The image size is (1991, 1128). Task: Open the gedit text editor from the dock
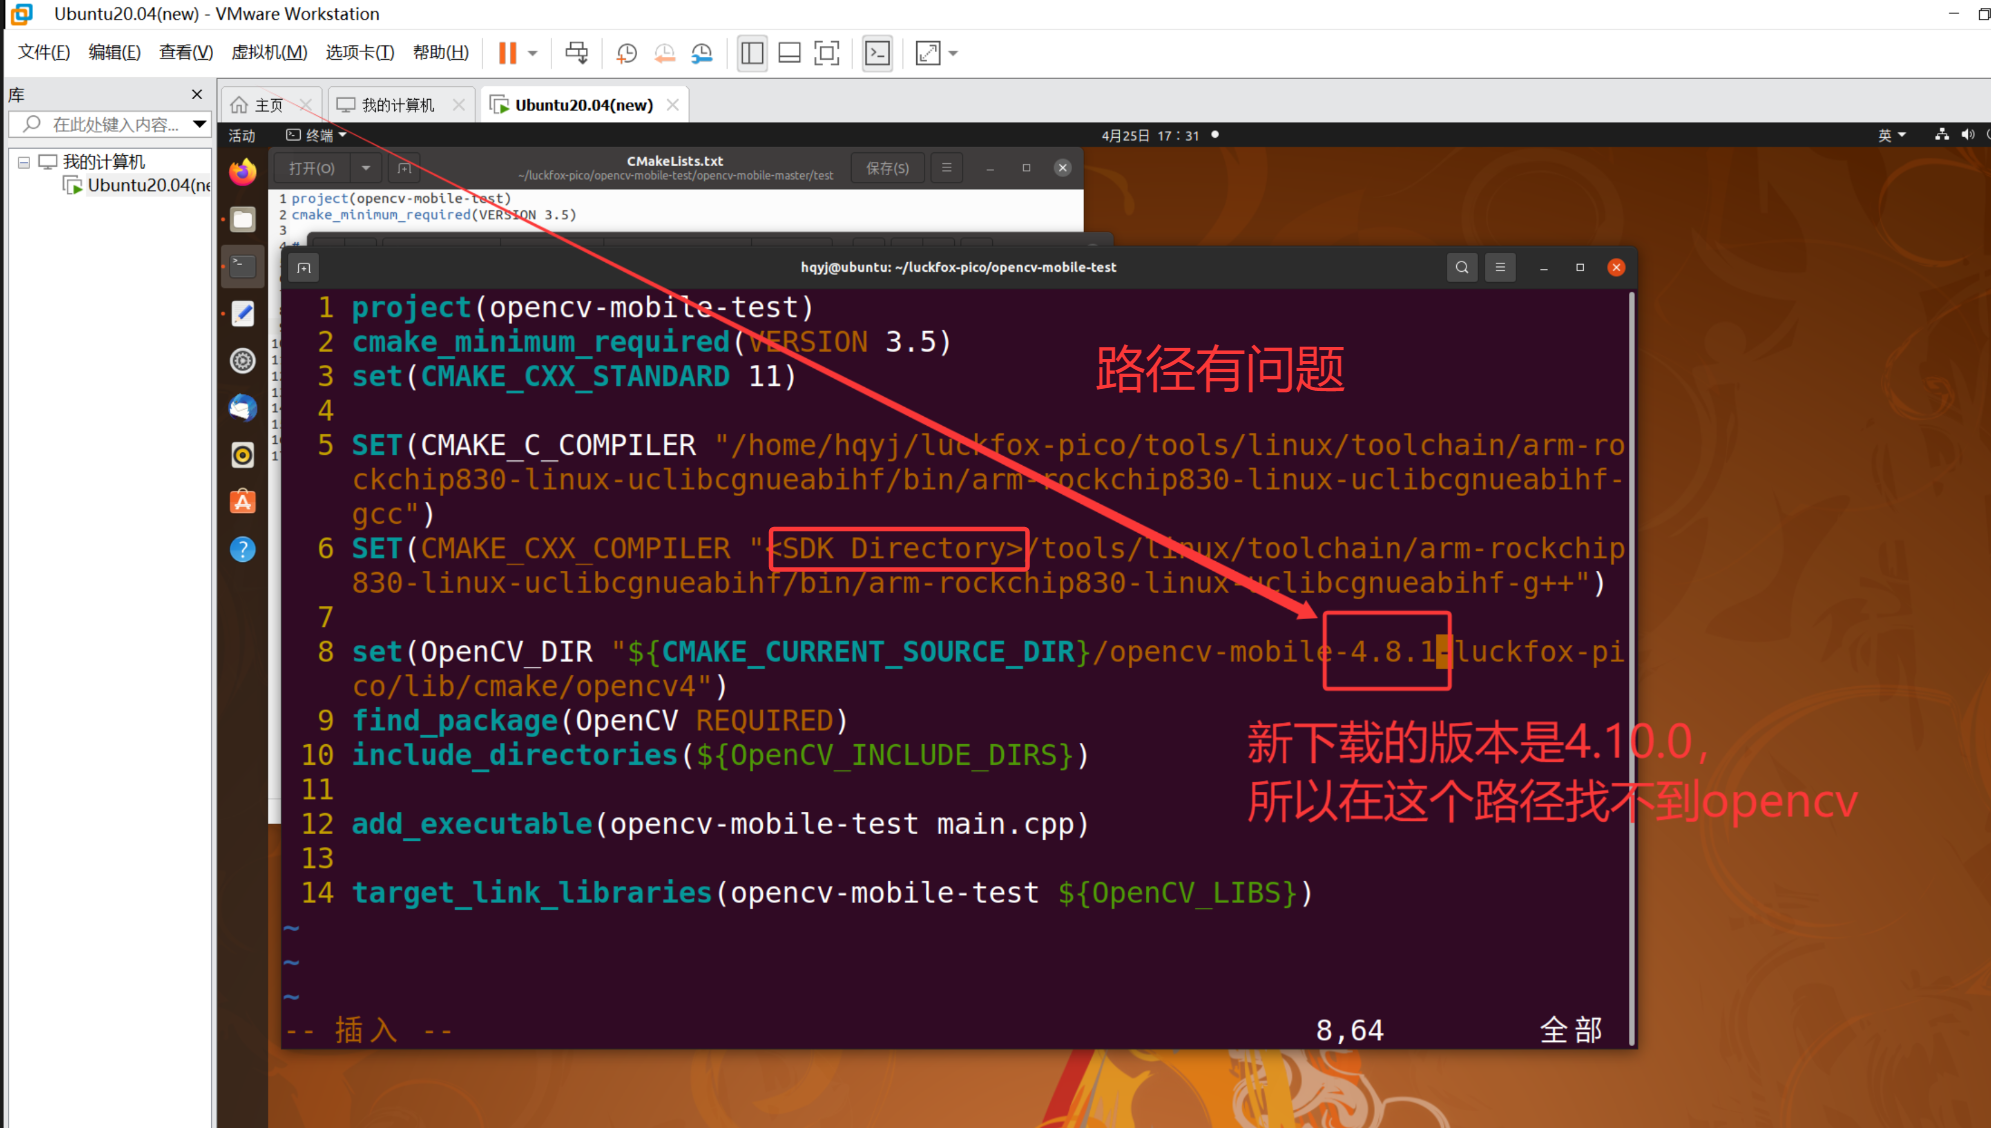tap(242, 313)
